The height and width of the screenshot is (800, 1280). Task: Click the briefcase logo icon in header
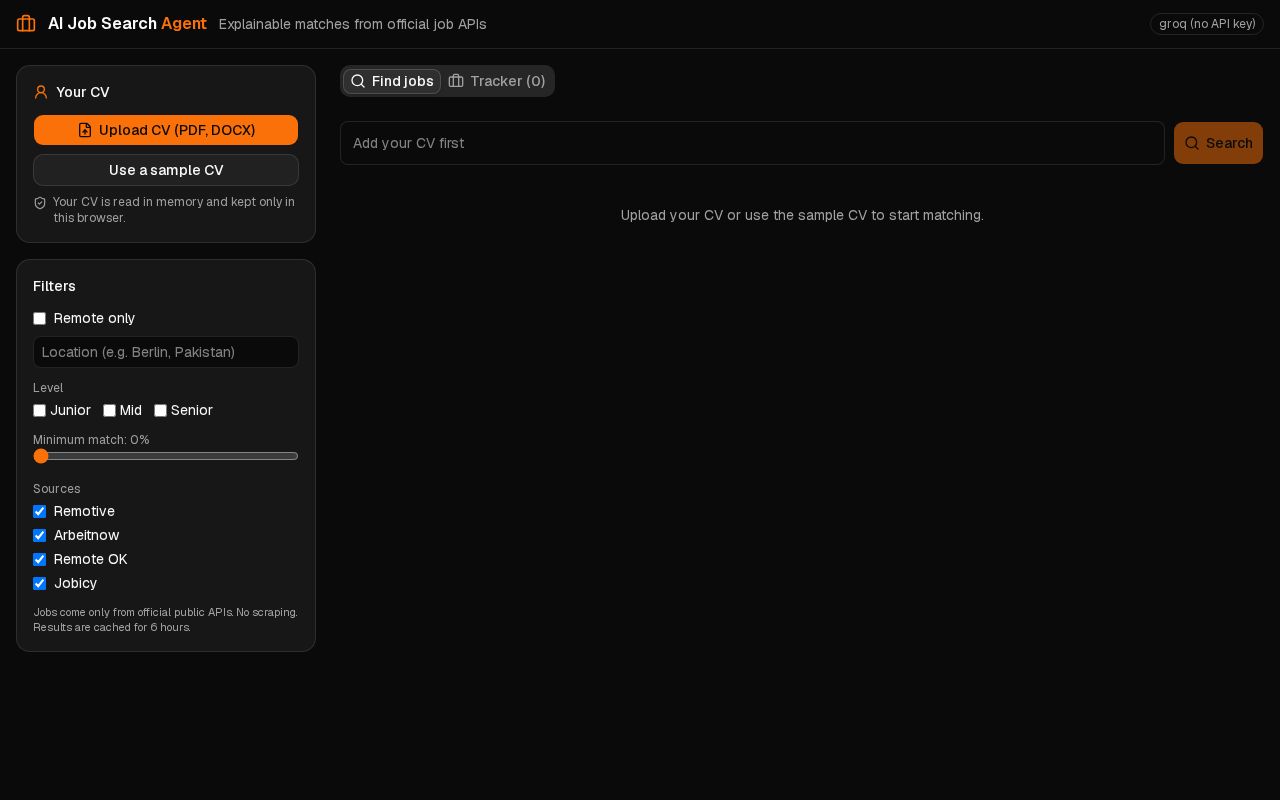tap(26, 24)
